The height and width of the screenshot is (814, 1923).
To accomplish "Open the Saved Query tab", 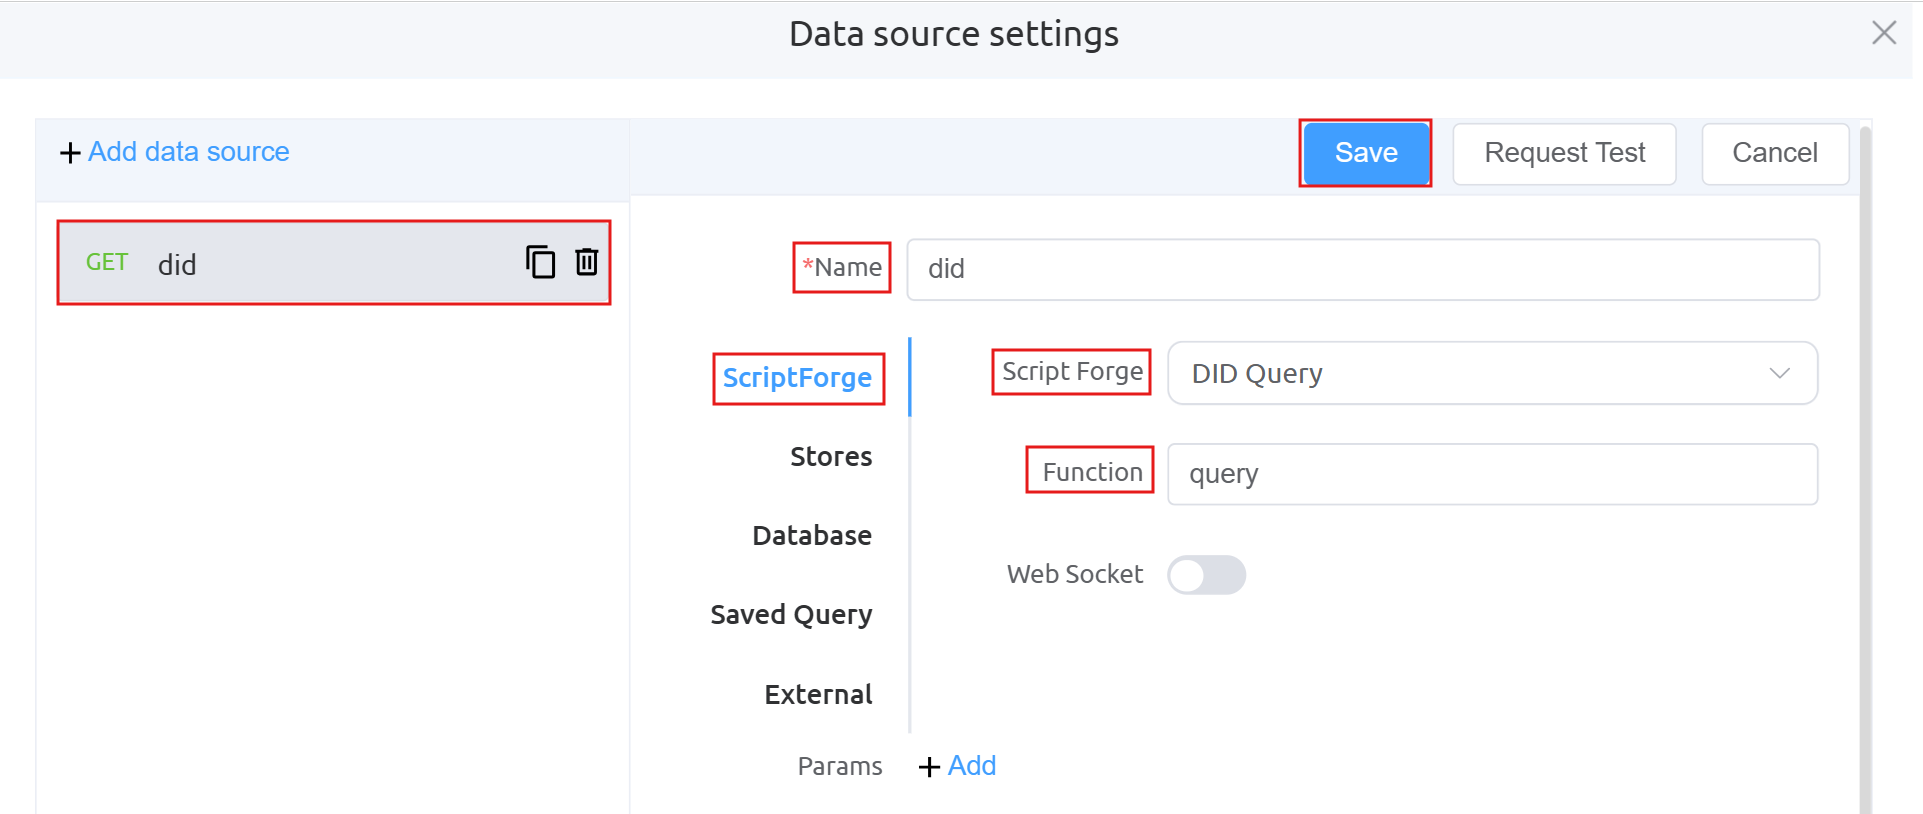I will pyautogui.click(x=791, y=615).
